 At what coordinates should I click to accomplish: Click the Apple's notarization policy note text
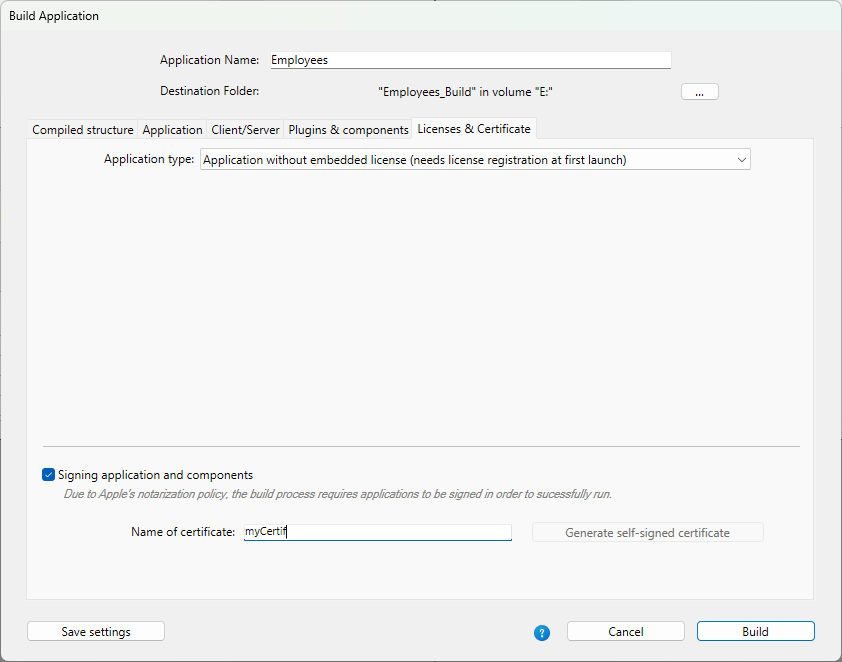[337, 494]
